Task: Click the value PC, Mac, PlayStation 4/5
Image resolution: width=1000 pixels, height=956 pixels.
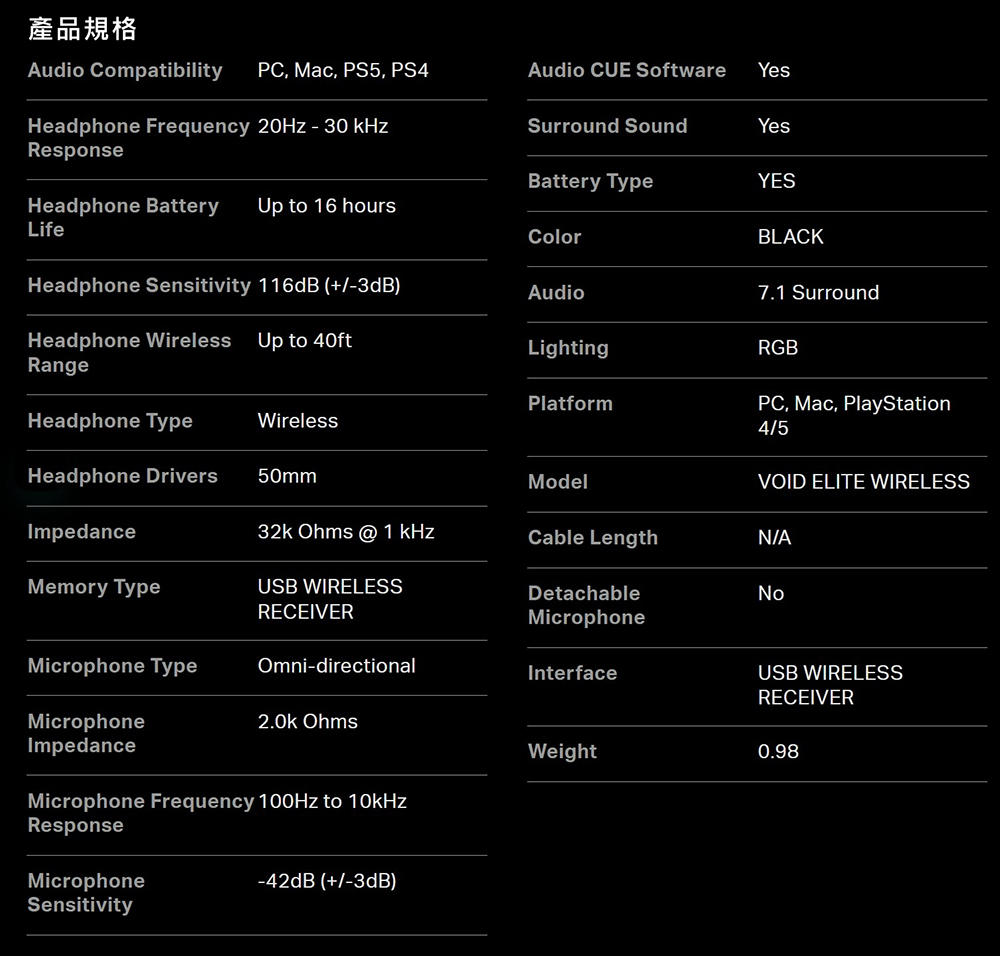Action: coord(854,416)
